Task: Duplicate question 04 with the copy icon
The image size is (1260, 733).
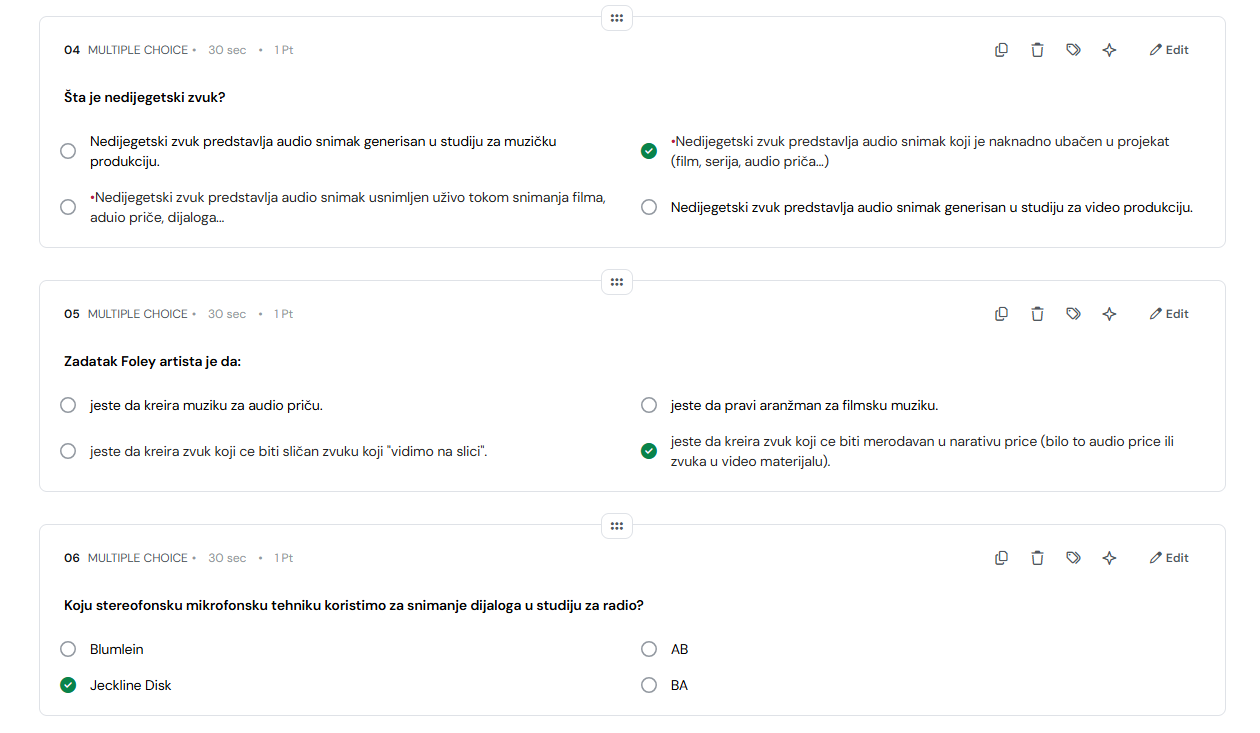Action: coord(1001,50)
